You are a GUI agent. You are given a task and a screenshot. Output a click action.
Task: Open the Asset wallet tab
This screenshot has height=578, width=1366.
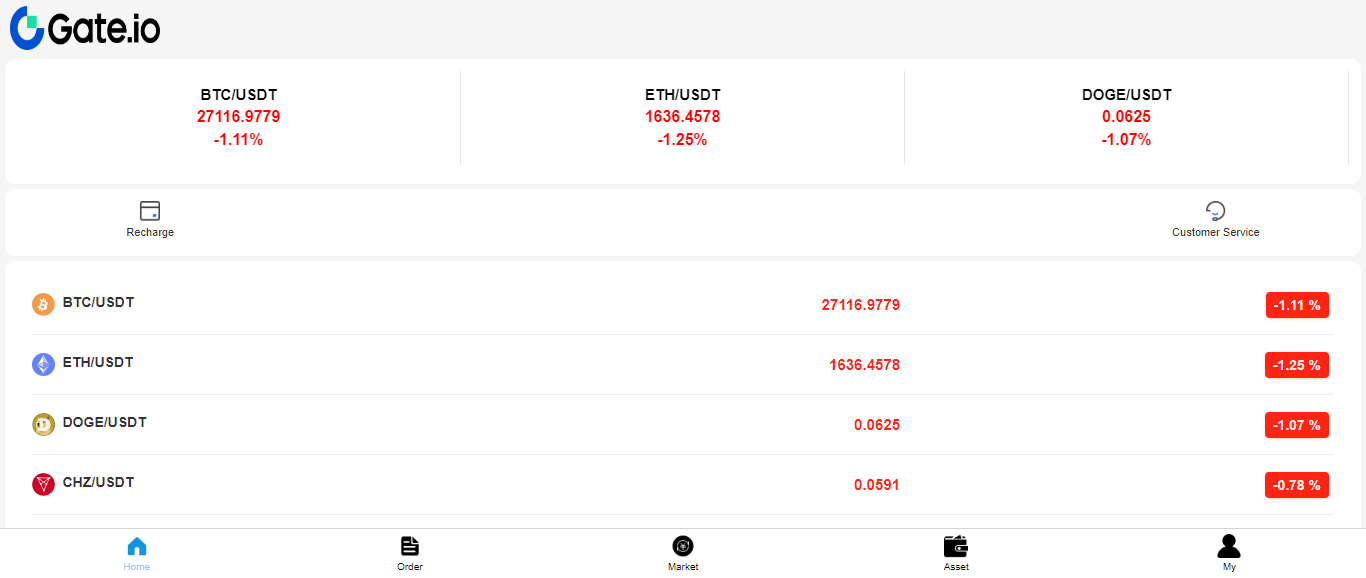coord(956,553)
